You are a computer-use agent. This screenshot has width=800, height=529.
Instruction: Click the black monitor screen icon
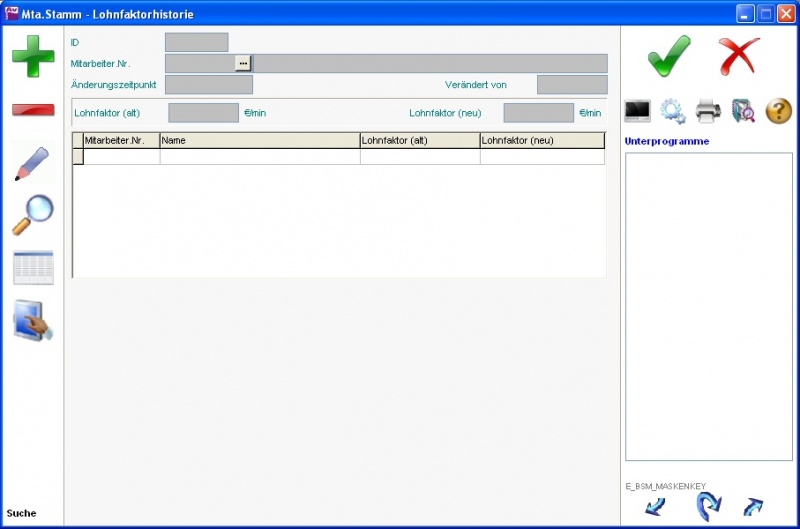tap(638, 111)
